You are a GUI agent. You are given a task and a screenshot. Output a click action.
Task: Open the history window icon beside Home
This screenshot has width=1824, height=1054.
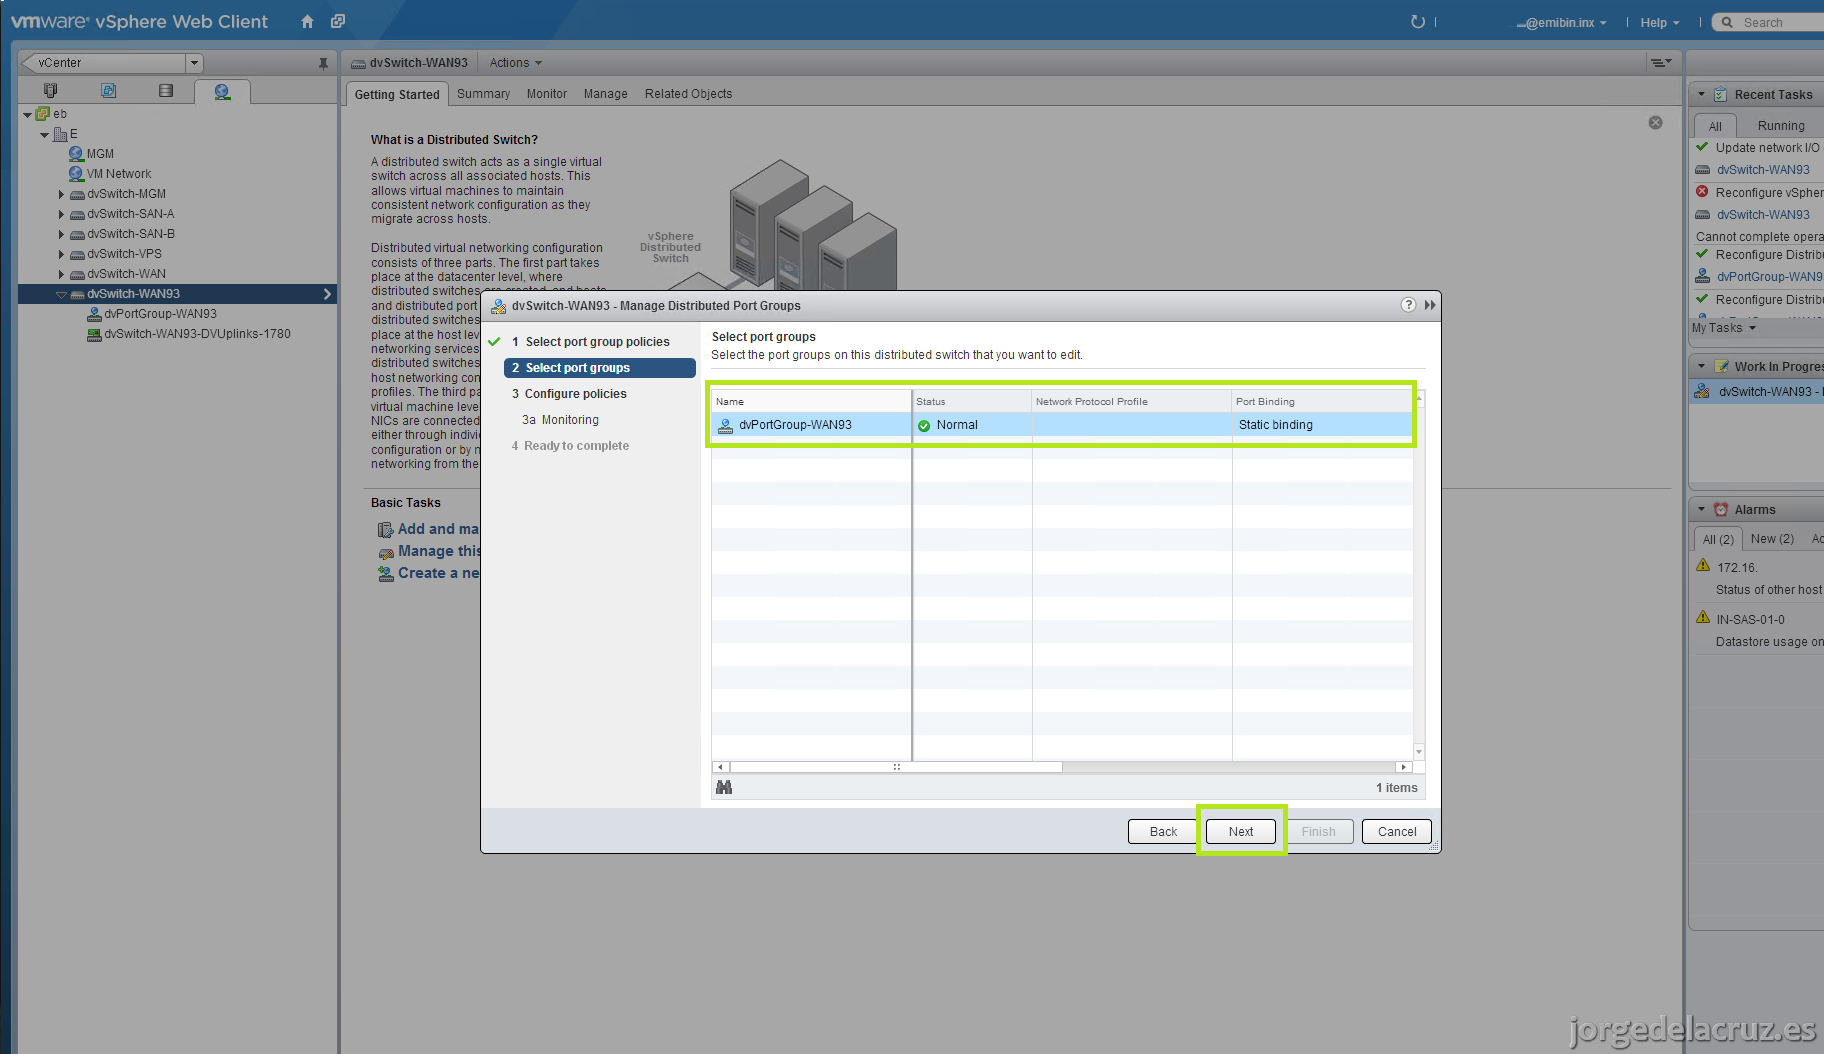[x=338, y=21]
